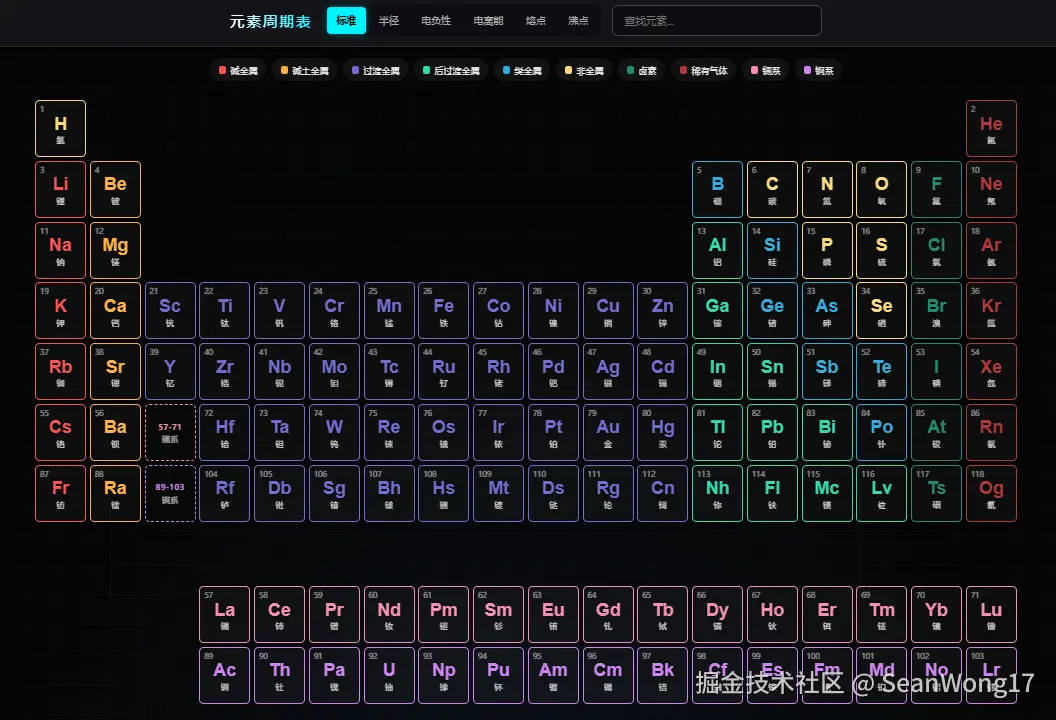This screenshot has width=1056, height=720.
Task: Open the silicon (Si) element cell
Action: point(772,251)
